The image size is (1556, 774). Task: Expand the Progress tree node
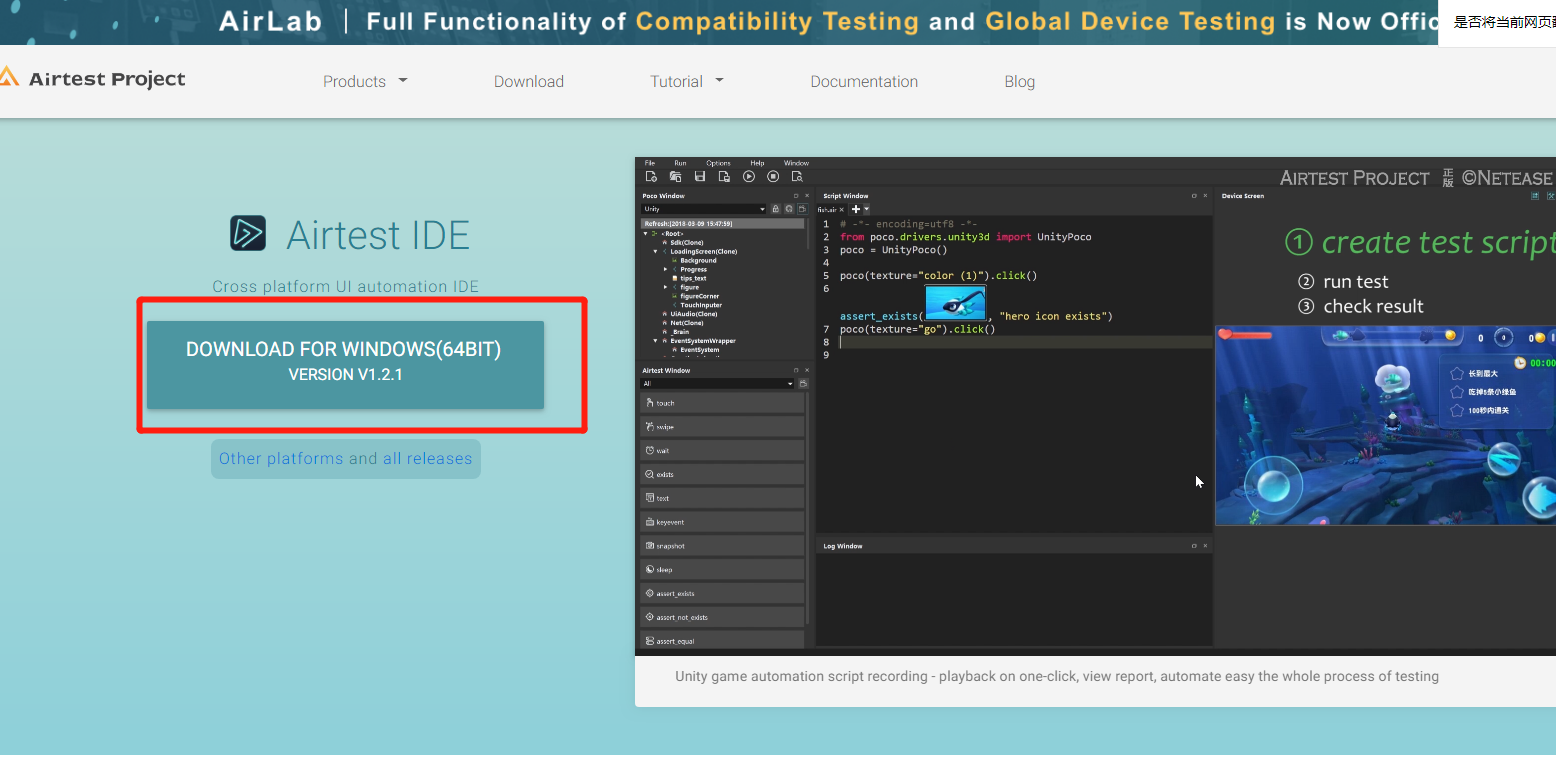pos(665,269)
